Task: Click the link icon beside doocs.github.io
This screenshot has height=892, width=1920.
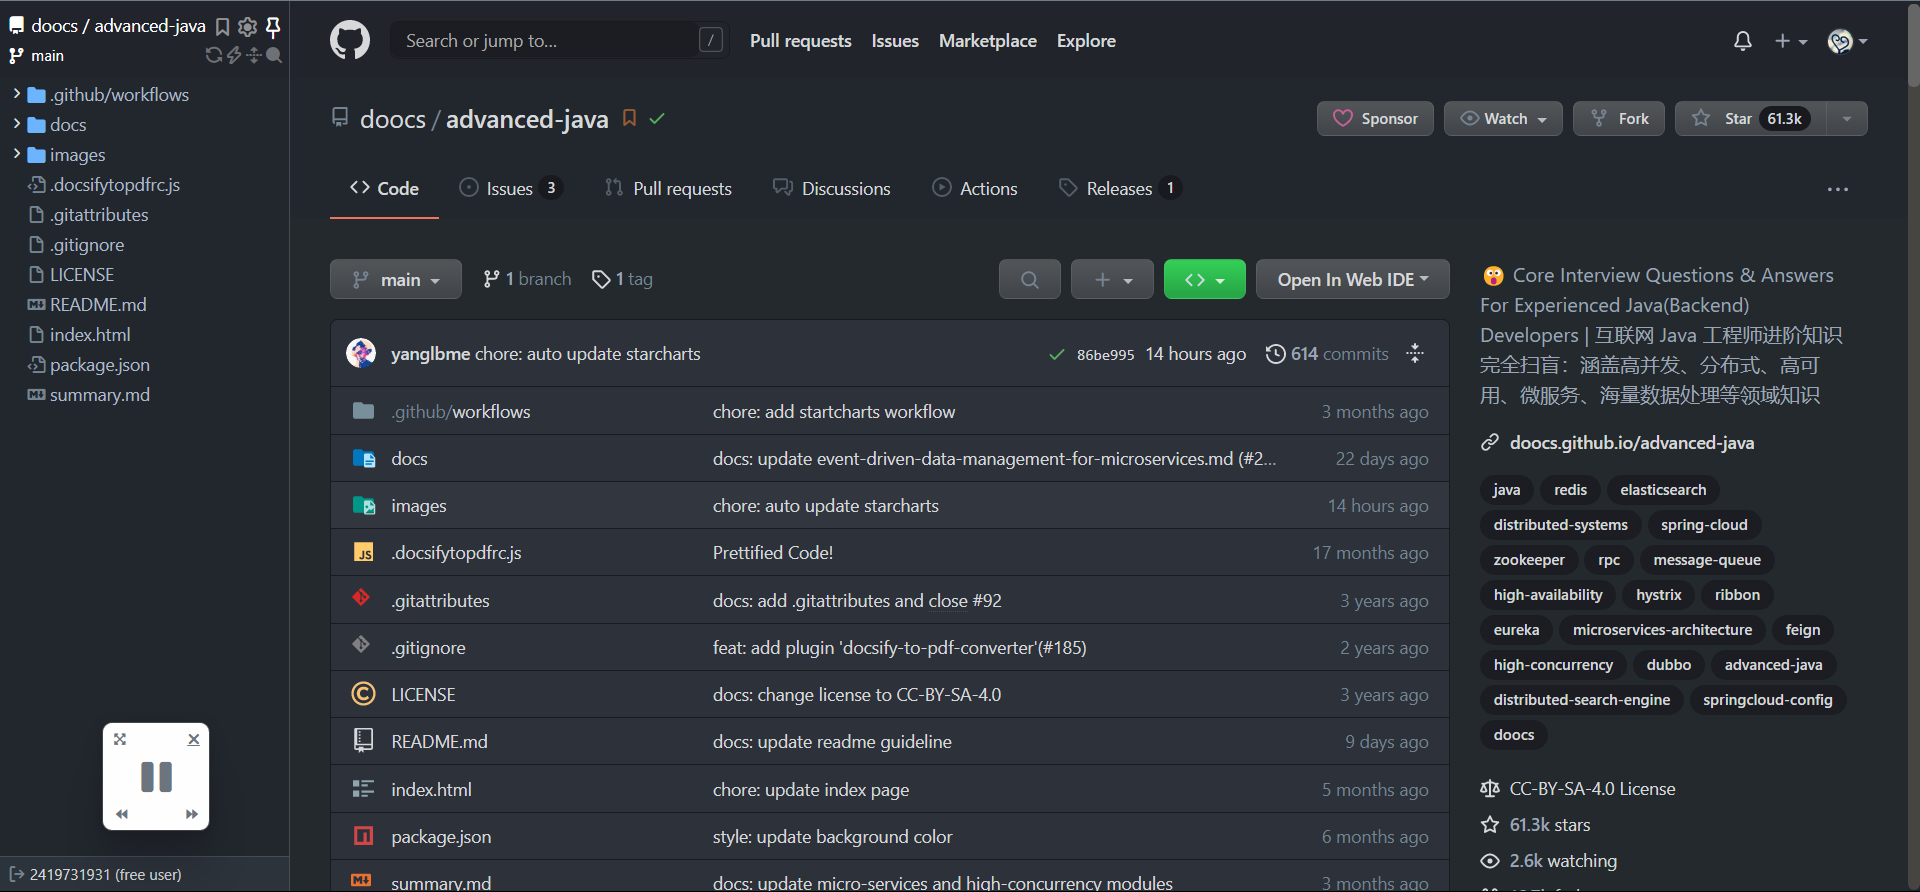Action: tap(1490, 443)
